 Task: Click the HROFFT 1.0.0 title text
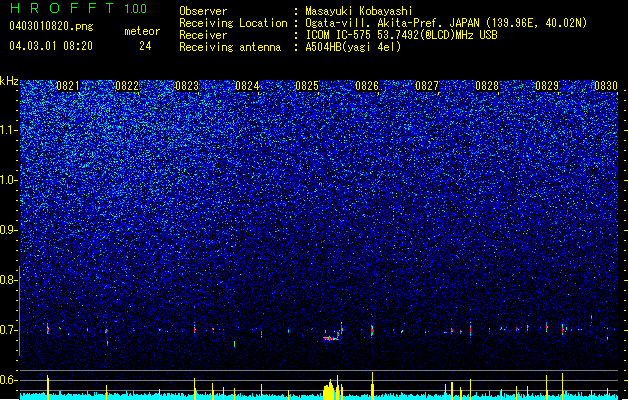[78, 8]
